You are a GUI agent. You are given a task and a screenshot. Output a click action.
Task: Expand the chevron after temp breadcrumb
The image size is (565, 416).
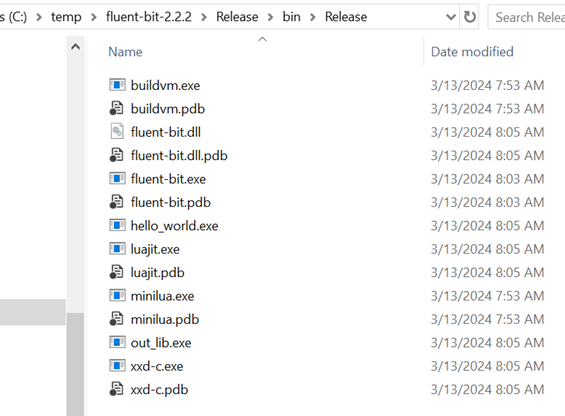coord(94,17)
